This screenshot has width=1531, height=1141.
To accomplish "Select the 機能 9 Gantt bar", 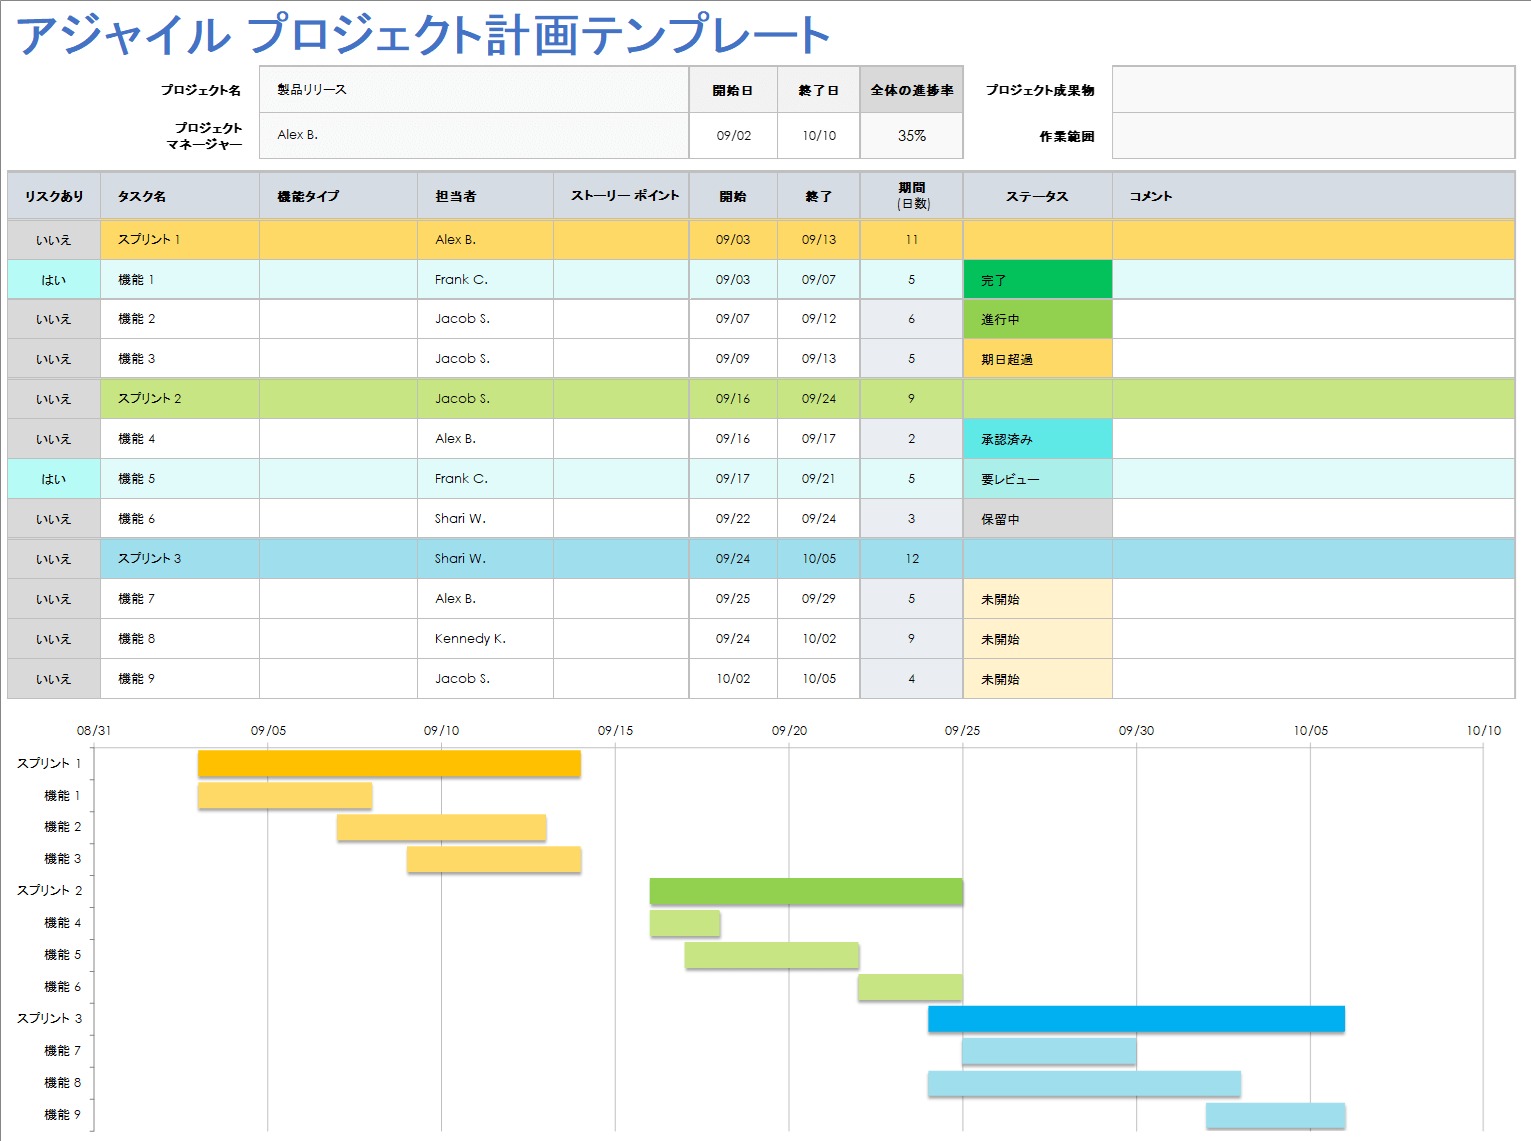I will click(x=1275, y=1115).
